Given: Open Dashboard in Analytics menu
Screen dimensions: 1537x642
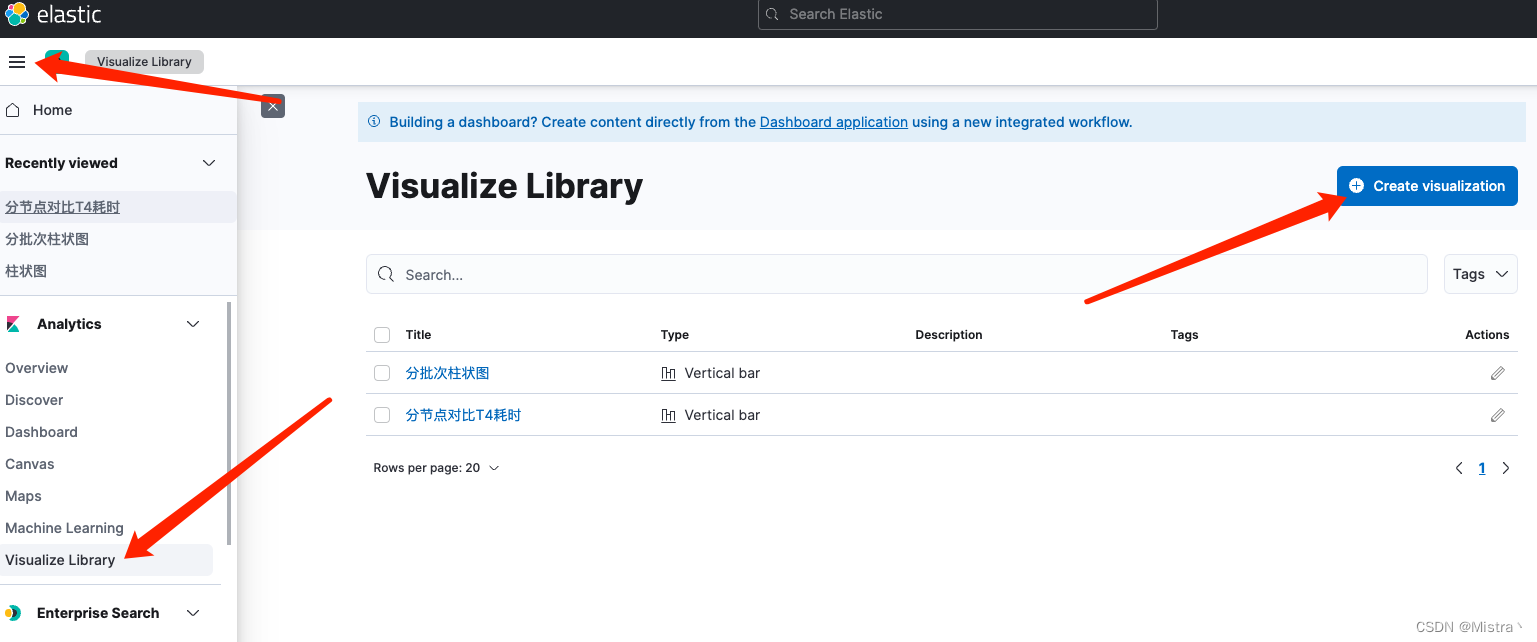Looking at the screenshot, I should click(x=41, y=432).
